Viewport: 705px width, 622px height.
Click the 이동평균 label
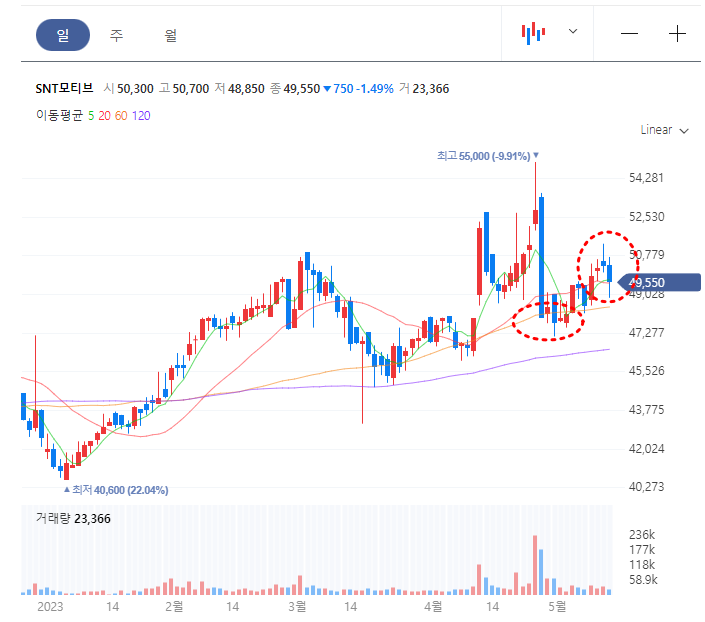coord(60,116)
